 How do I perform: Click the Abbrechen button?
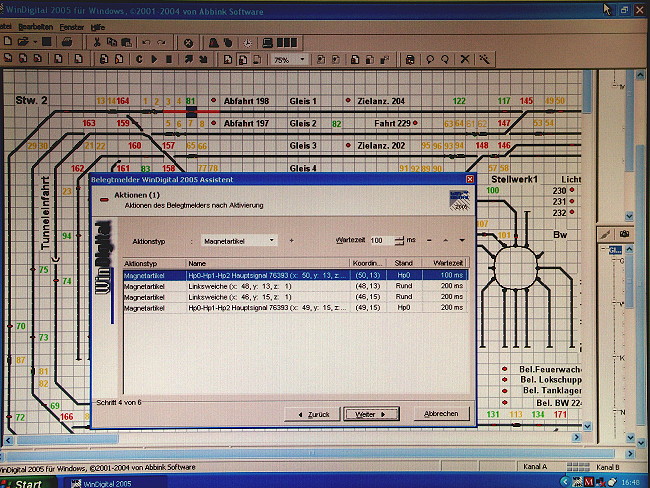(441, 413)
